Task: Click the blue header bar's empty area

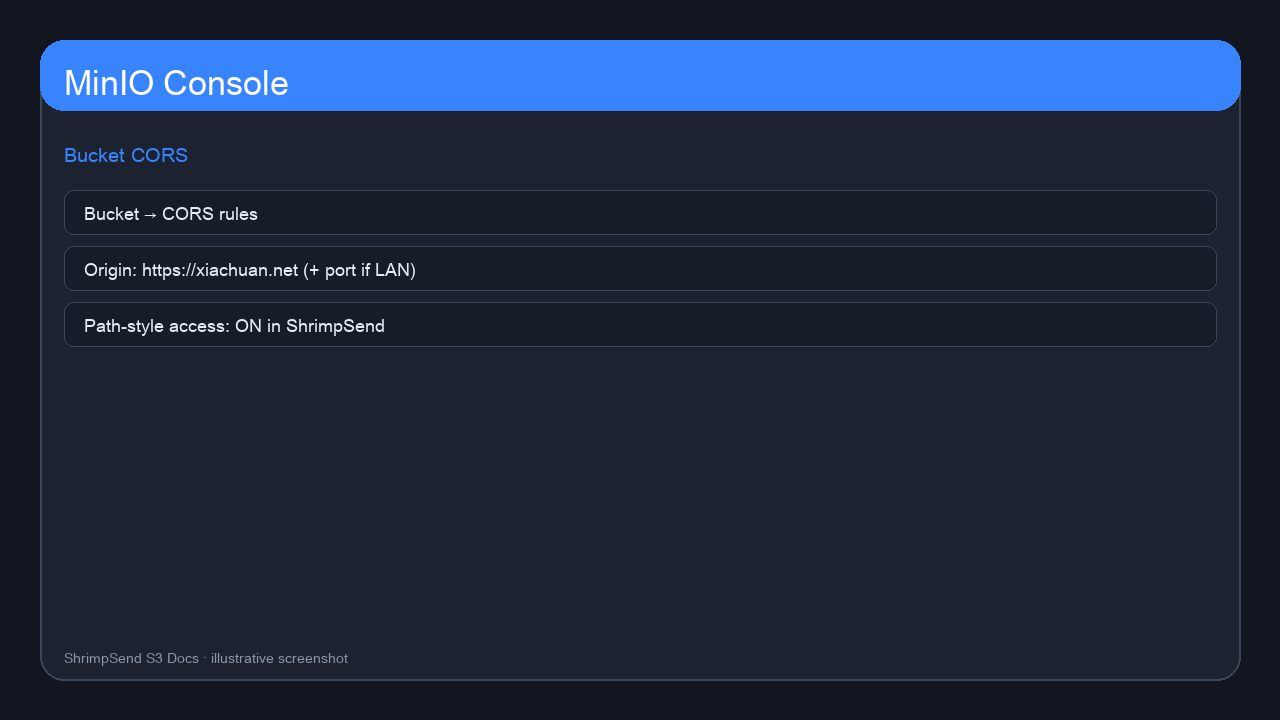Action: pos(760,76)
